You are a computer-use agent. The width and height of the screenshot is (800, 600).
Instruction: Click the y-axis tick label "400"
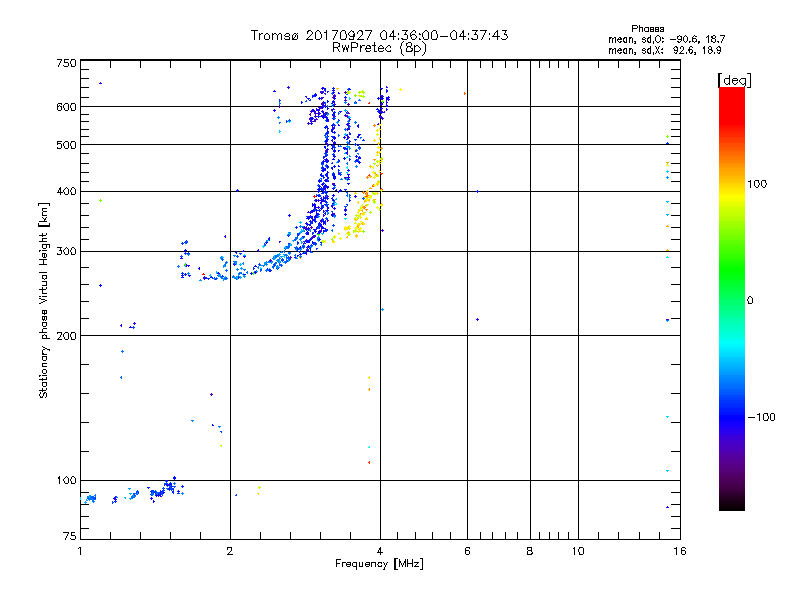pos(66,192)
